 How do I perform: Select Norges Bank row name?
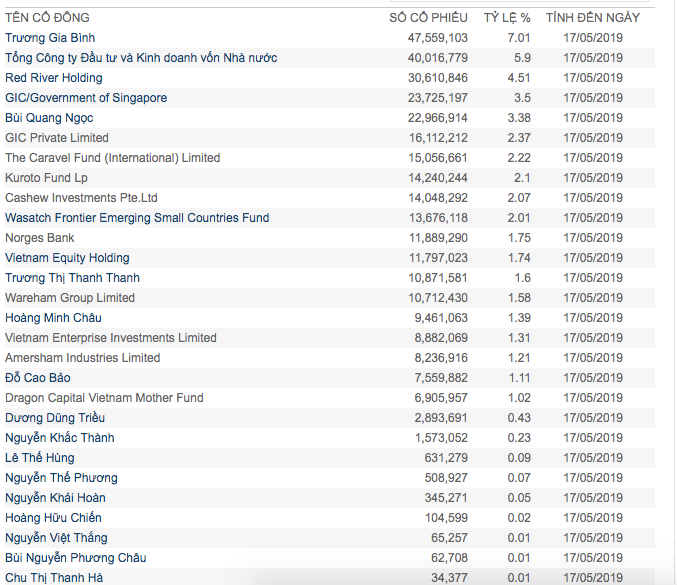(x=40, y=238)
